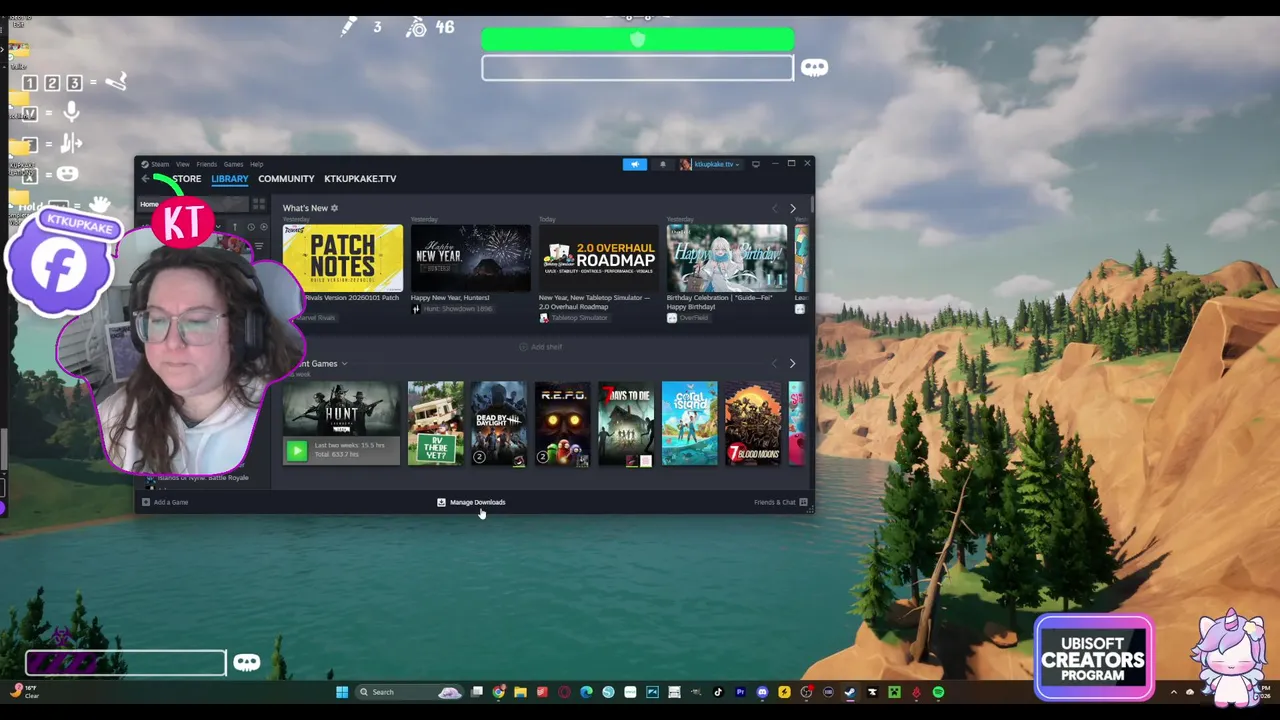Go back with the Steam back arrow
Image resolution: width=1280 pixels, height=720 pixels.
tap(145, 179)
